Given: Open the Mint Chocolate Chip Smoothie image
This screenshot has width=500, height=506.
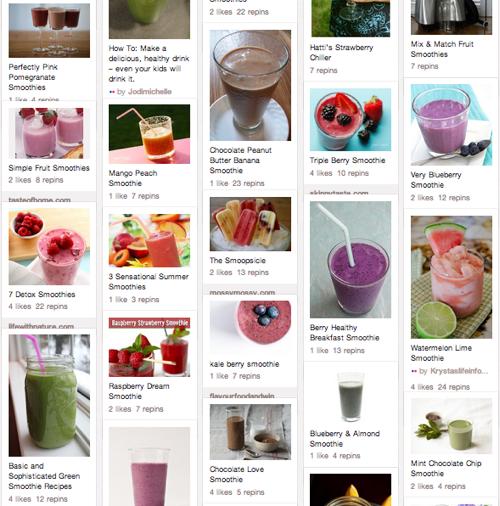Looking at the screenshot, I should pos(451,426).
